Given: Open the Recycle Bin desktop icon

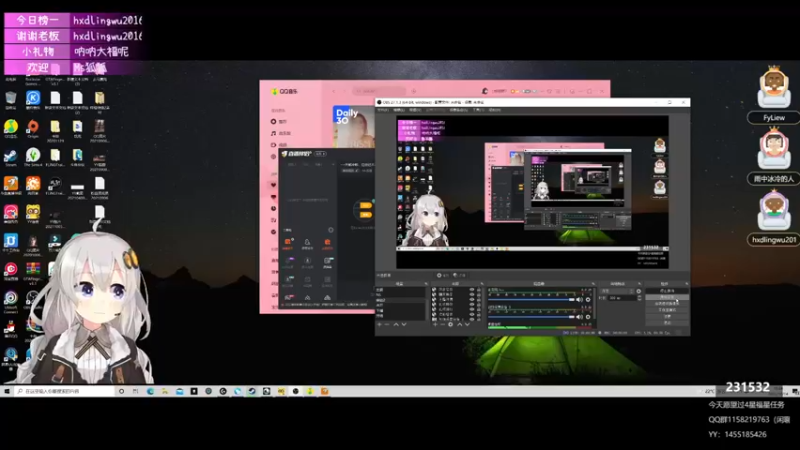Looking at the screenshot, I should pos(11,98).
